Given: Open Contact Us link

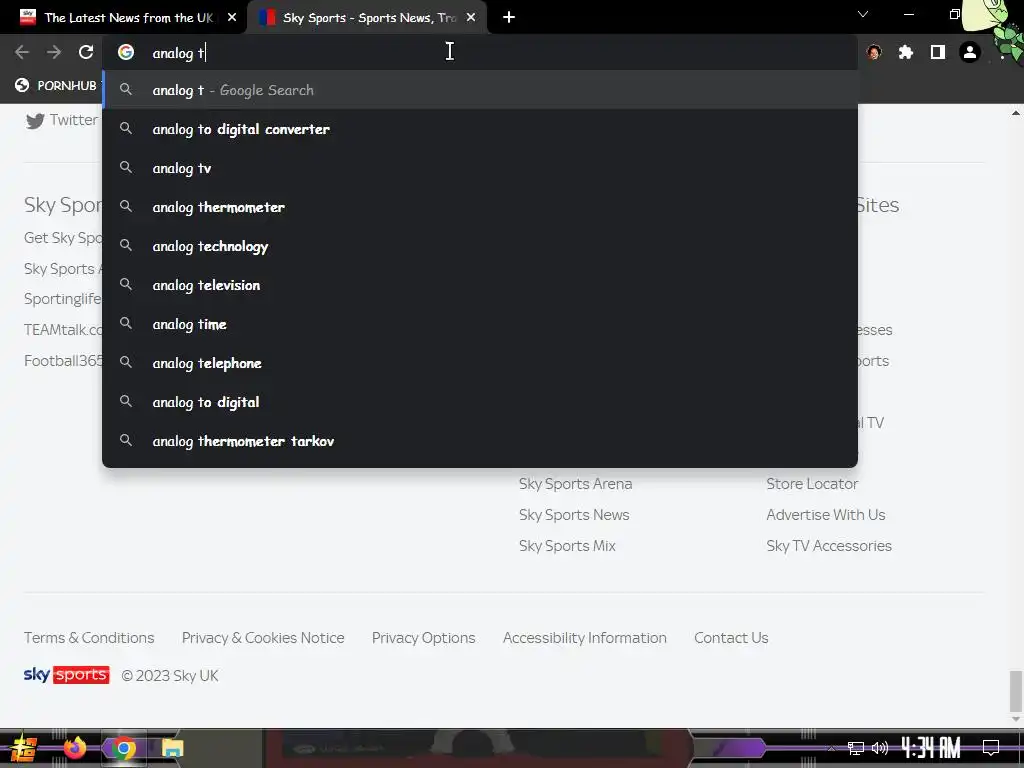Looking at the screenshot, I should [x=731, y=637].
